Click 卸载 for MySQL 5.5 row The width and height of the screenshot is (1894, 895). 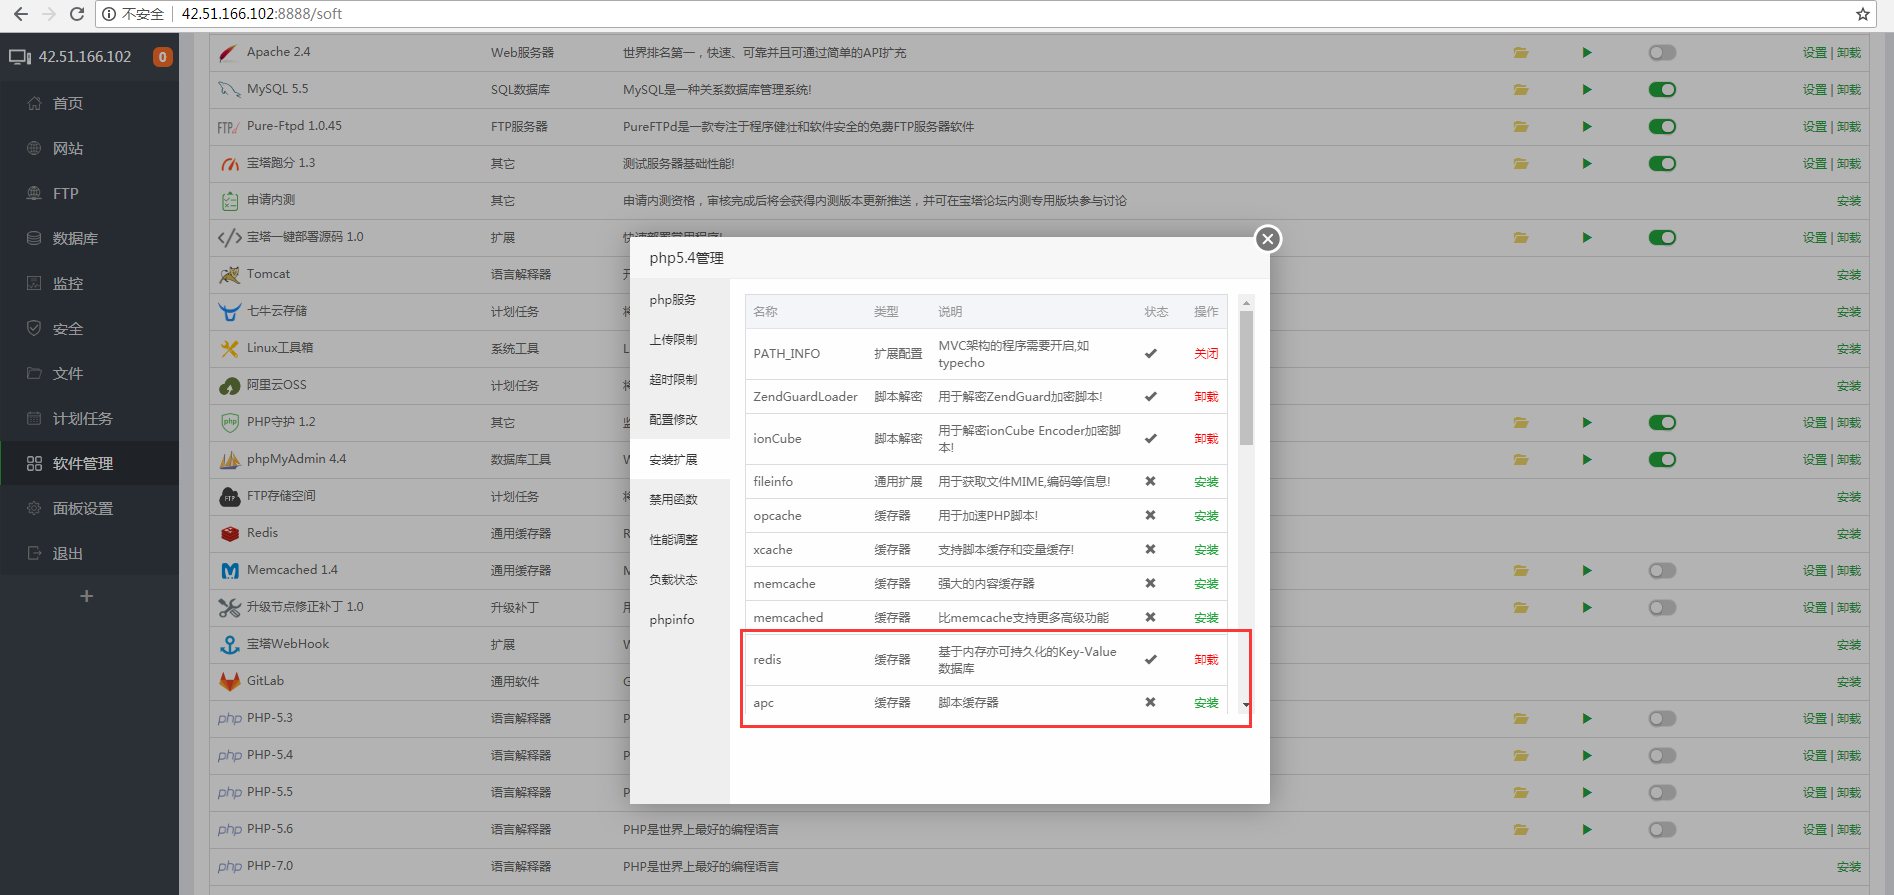[x=1849, y=90]
